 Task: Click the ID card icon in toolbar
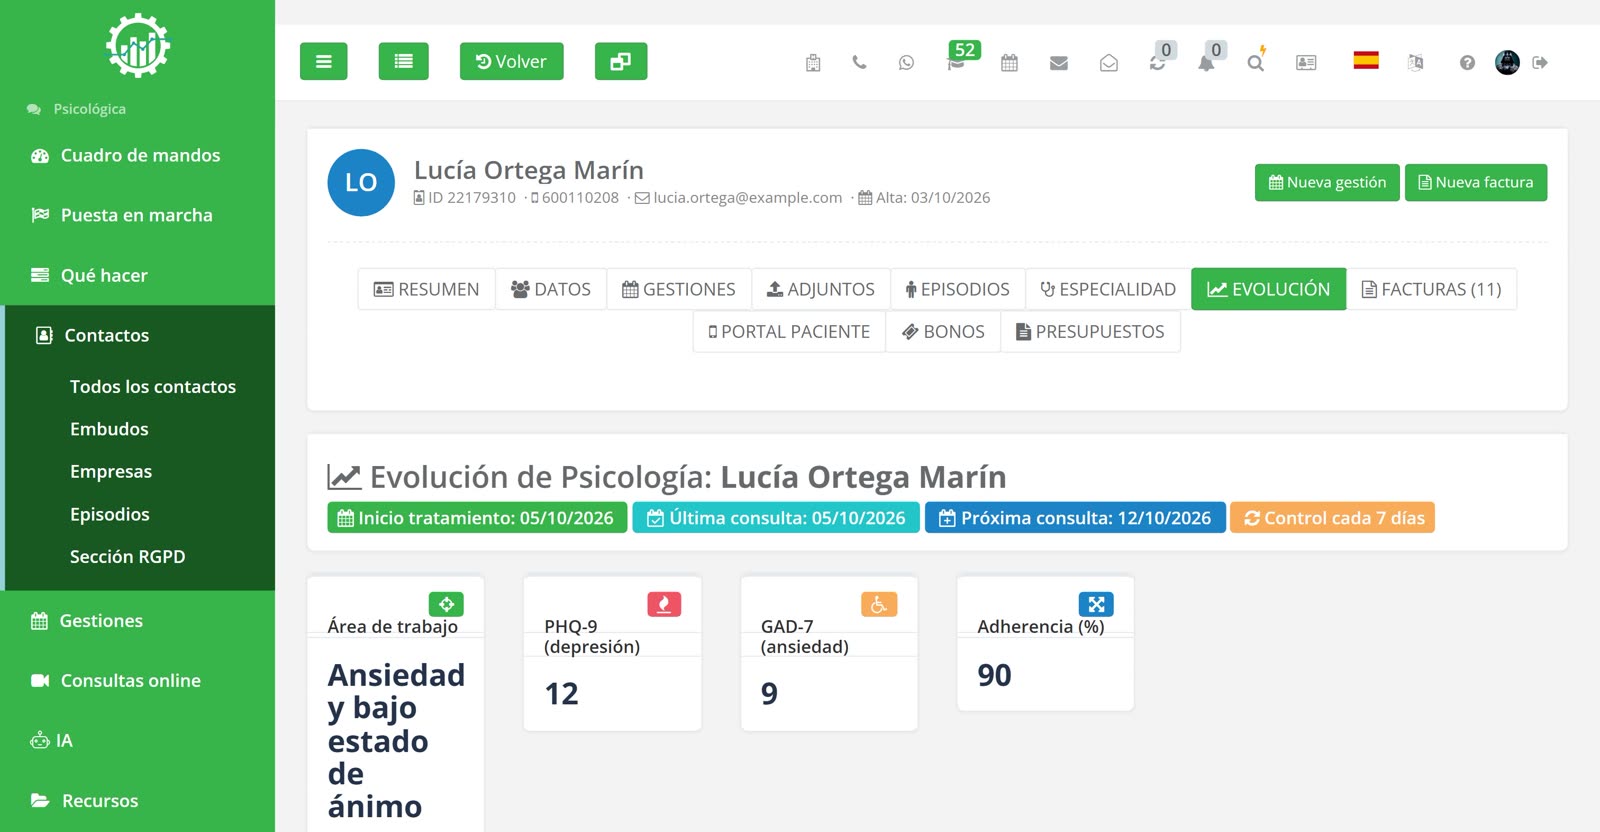[1306, 62]
